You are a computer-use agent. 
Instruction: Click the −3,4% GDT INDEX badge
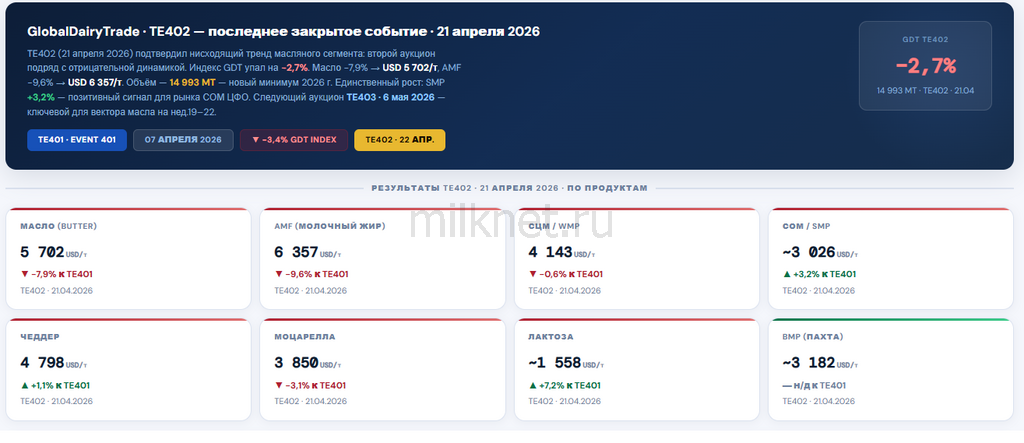coord(293,140)
